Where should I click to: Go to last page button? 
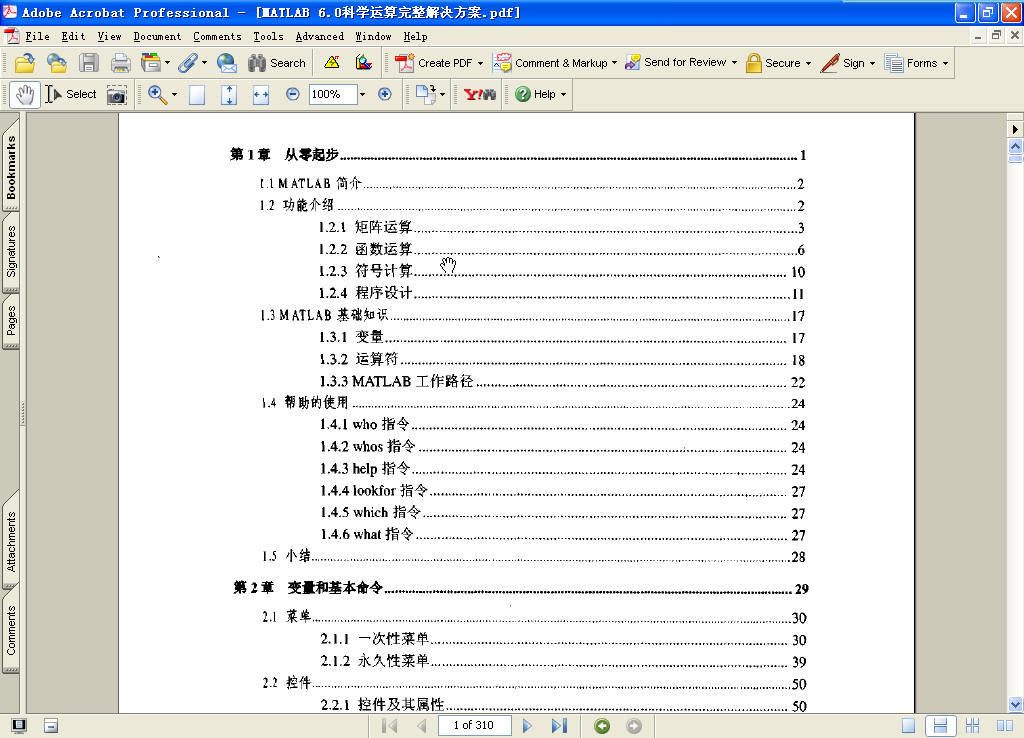[560, 726]
